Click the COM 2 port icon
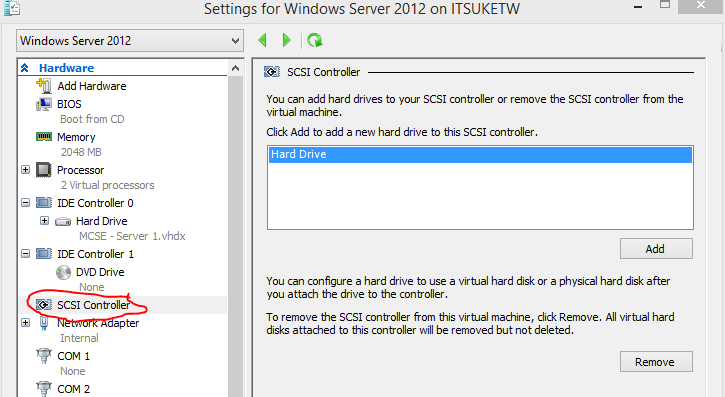This screenshot has width=725, height=397. point(43,388)
